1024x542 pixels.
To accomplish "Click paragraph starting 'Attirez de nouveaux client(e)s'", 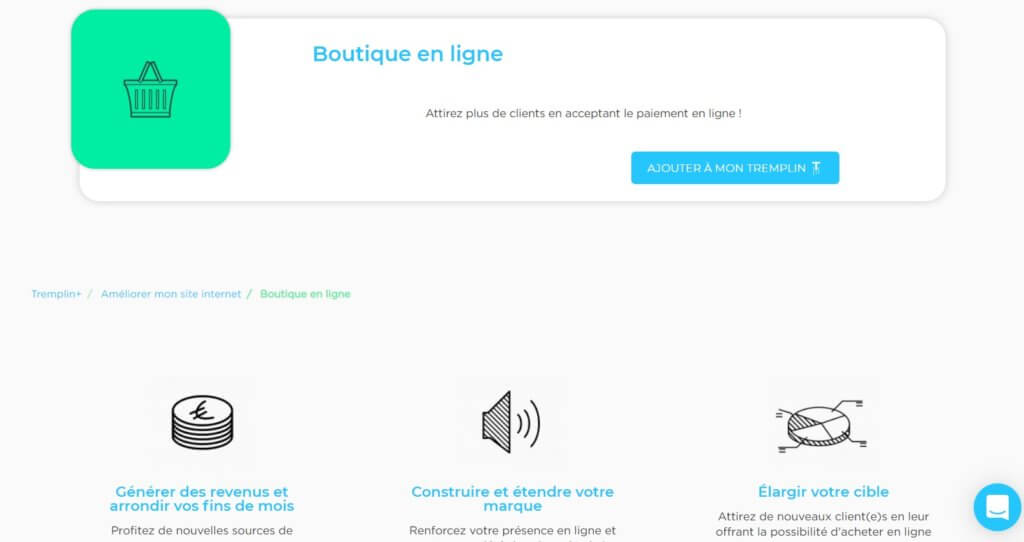I will pos(823,524).
